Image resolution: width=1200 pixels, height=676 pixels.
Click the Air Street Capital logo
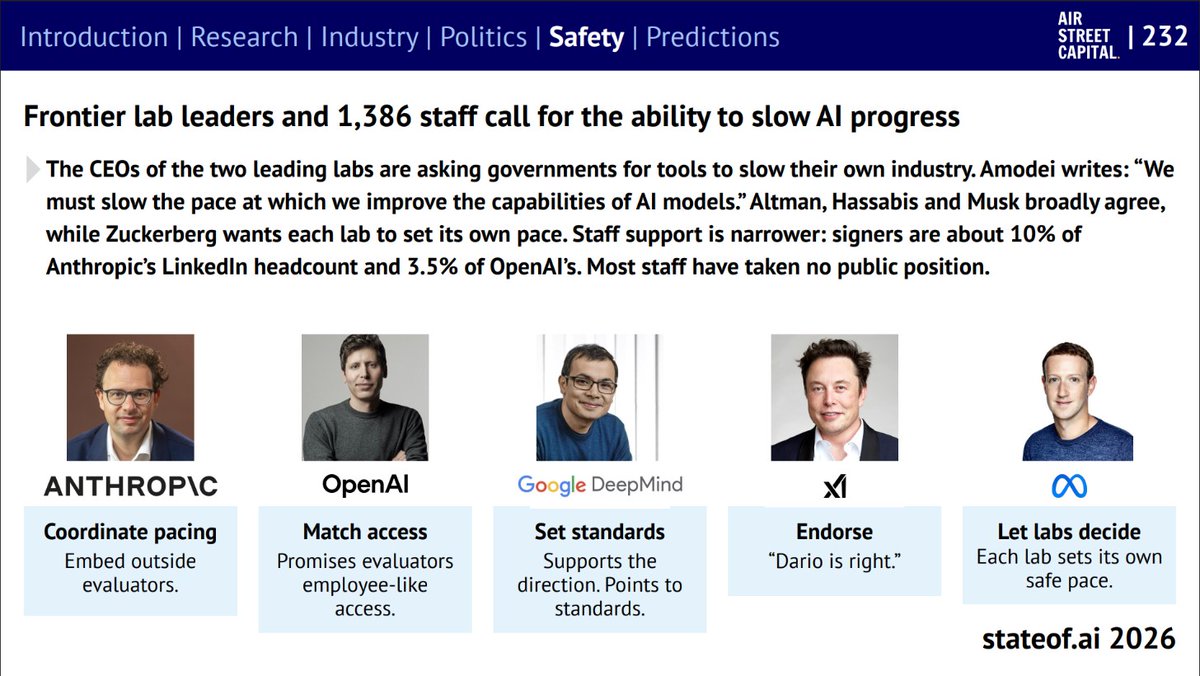(1088, 35)
